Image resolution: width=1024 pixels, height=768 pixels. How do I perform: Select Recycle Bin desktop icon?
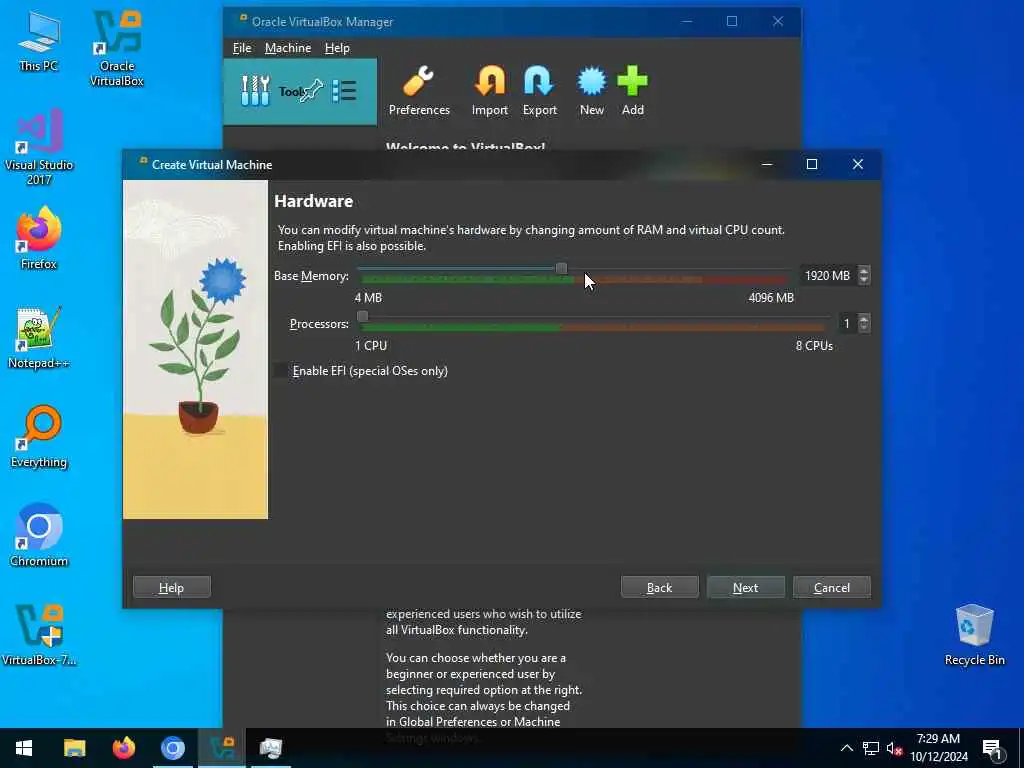(974, 635)
